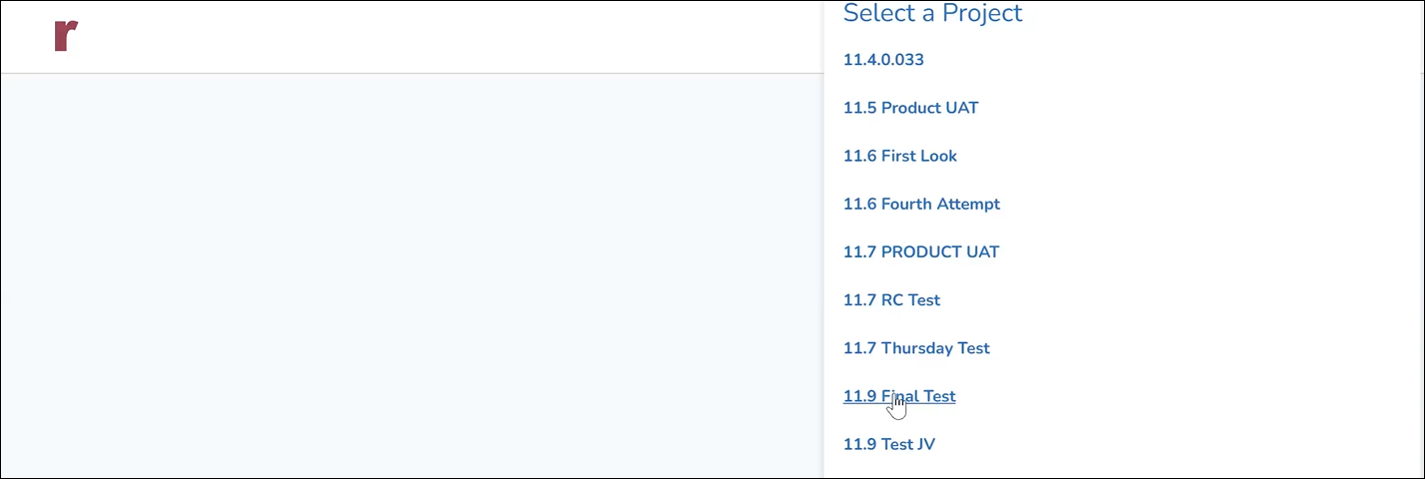The image size is (1425, 479).
Task: Go to home via the 'r' brand logo
Action: coord(66,35)
